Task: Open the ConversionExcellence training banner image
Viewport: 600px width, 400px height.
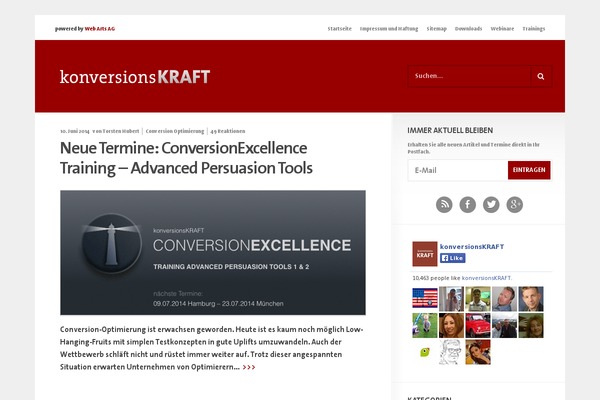Action: 213,253
